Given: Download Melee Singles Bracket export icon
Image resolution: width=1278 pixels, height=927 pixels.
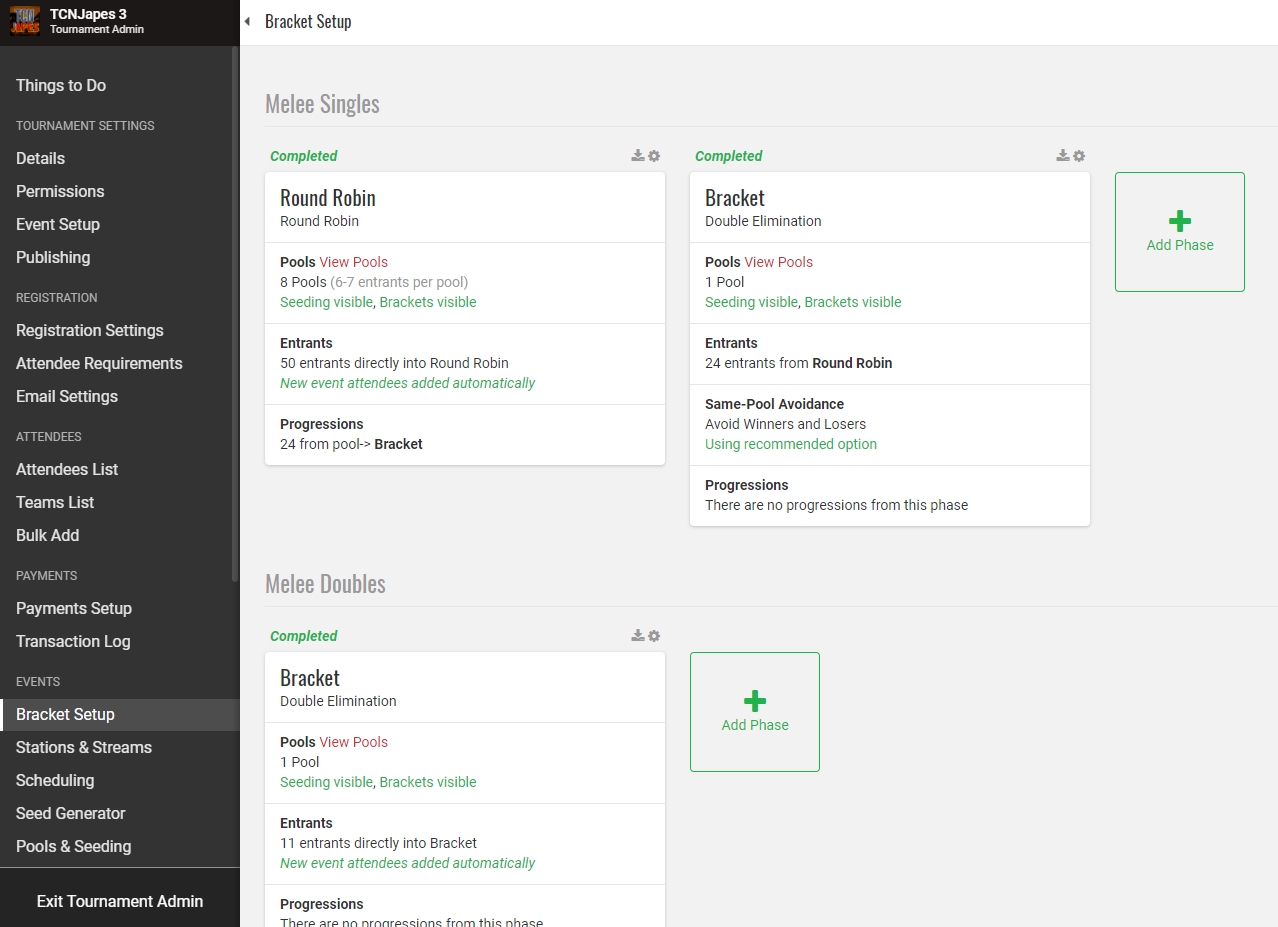Looking at the screenshot, I should 1063,156.
